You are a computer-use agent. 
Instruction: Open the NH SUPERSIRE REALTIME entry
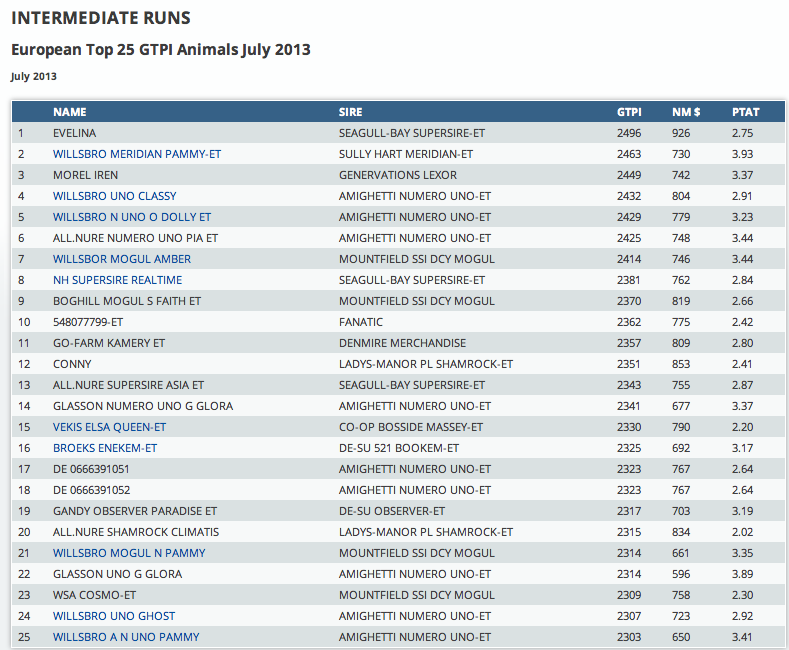tap(117, 280)
